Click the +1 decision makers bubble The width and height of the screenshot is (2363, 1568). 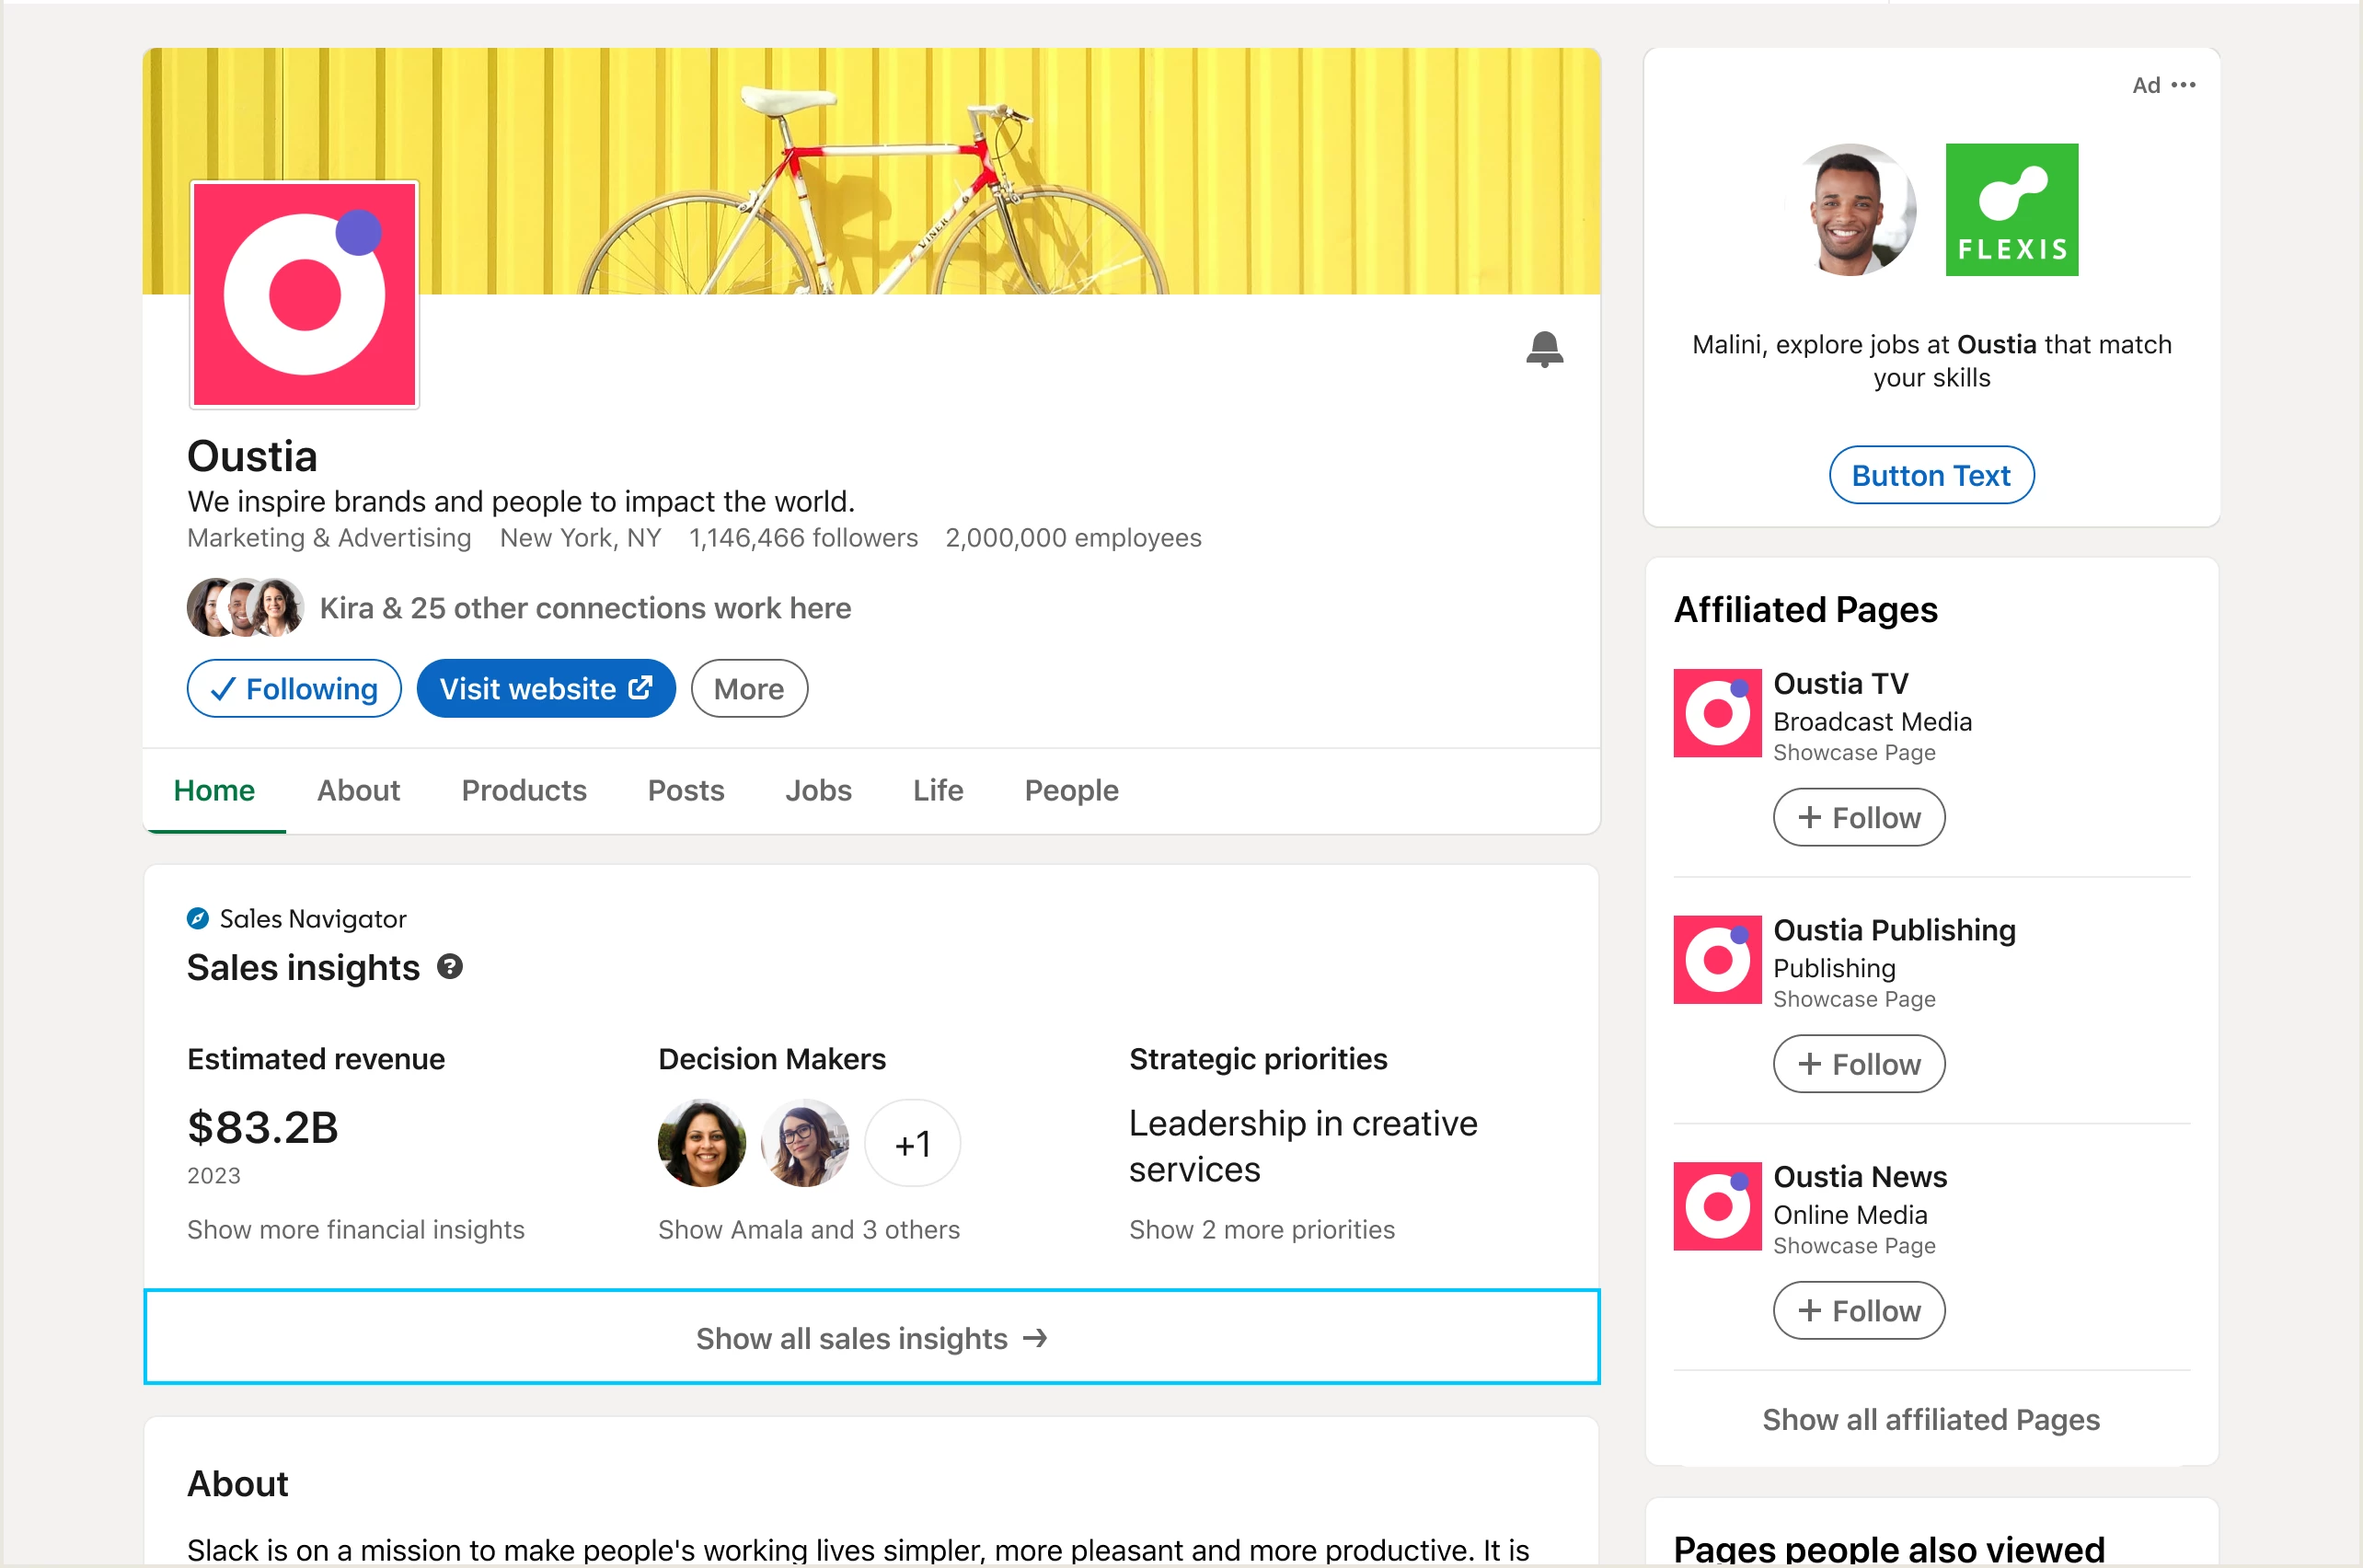coord(912,1143)
